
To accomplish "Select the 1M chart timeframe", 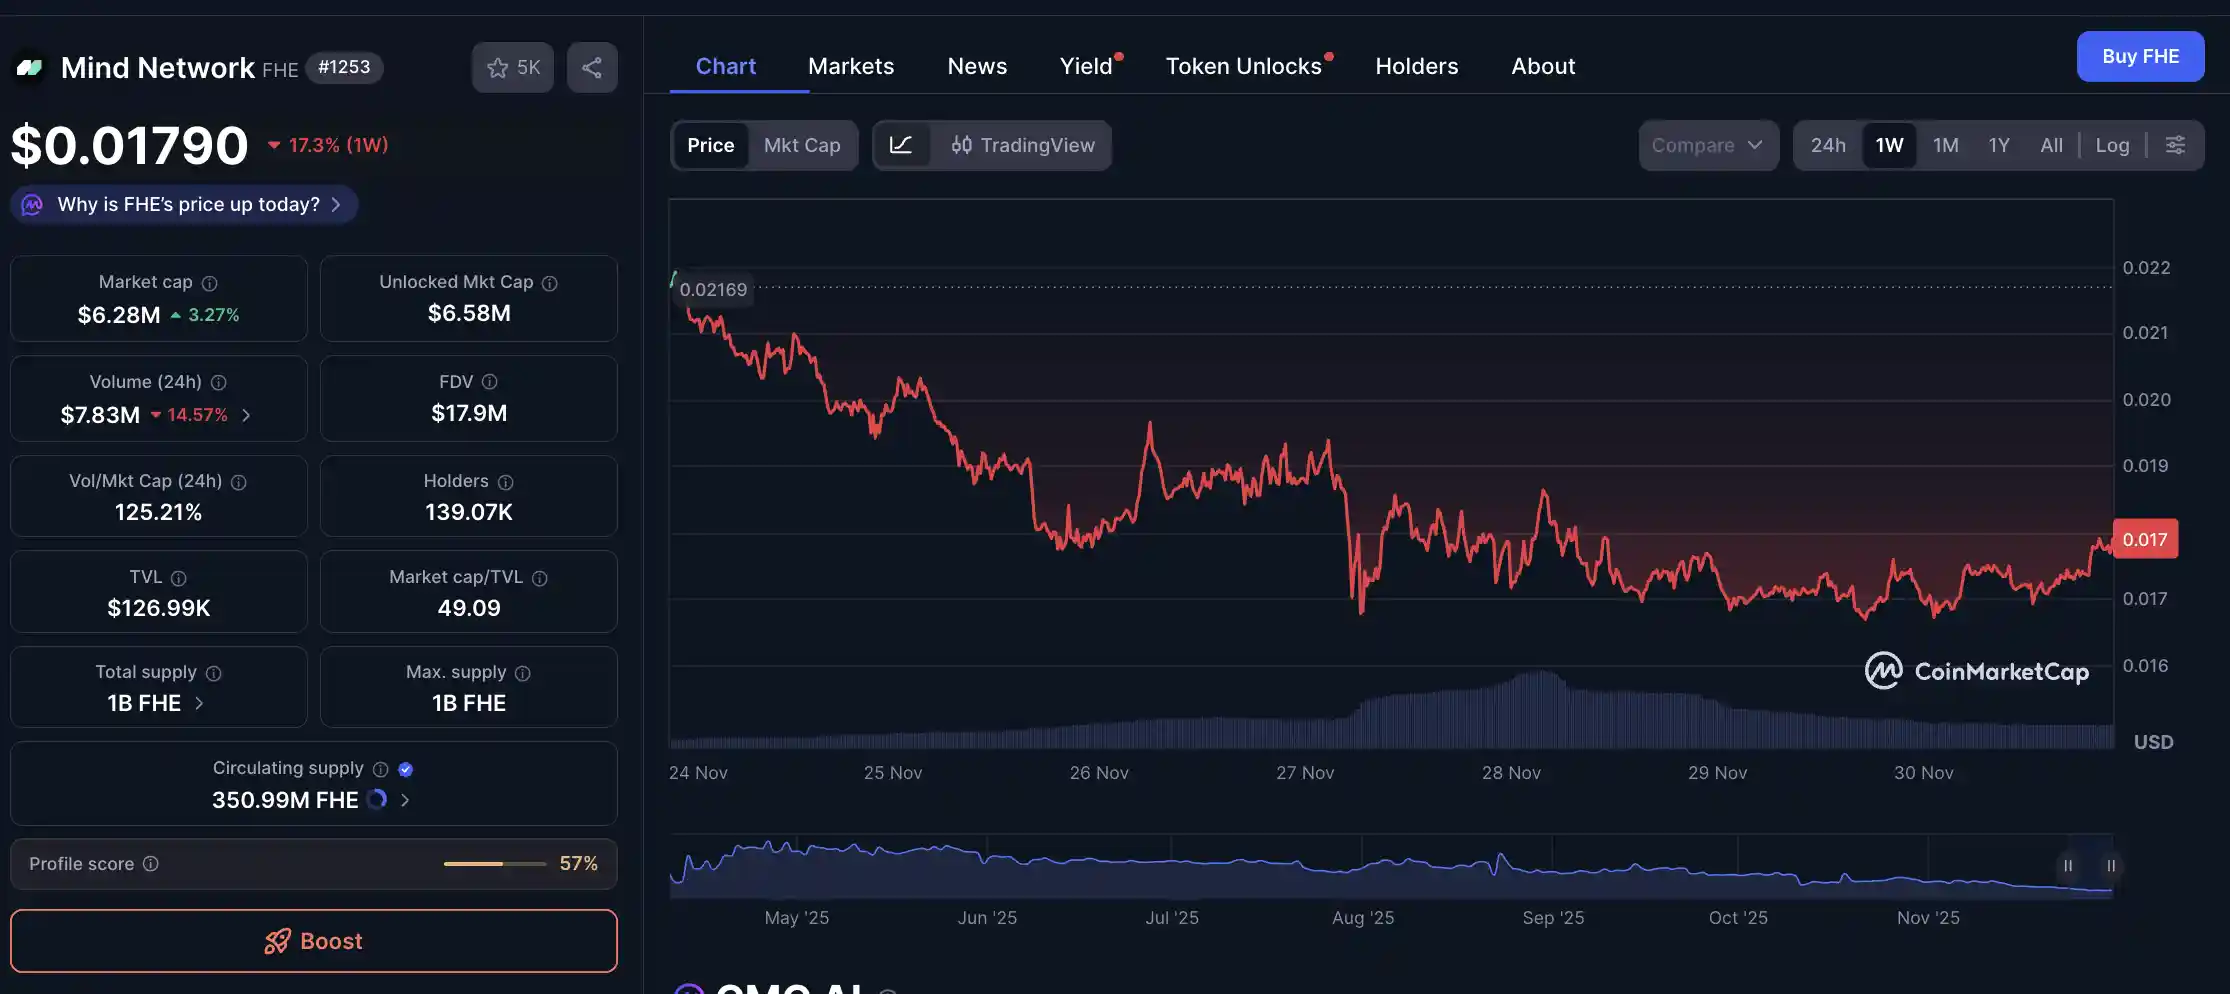I will pos(1945,145).
